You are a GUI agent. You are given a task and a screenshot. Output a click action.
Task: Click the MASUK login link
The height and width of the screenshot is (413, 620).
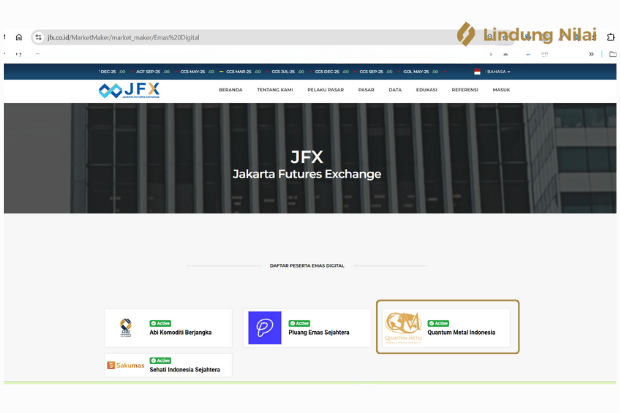coord(501,90)
